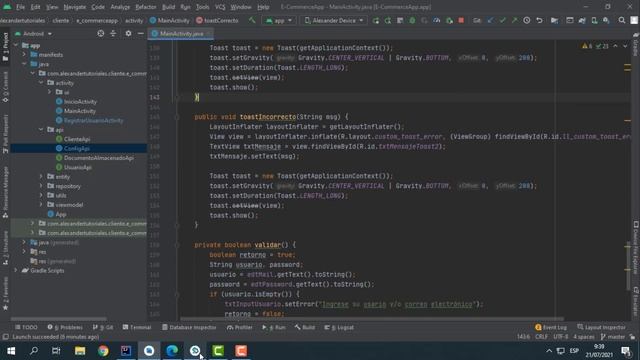
Task: Open the Project Structure folder icon
Action: [554, 20]
